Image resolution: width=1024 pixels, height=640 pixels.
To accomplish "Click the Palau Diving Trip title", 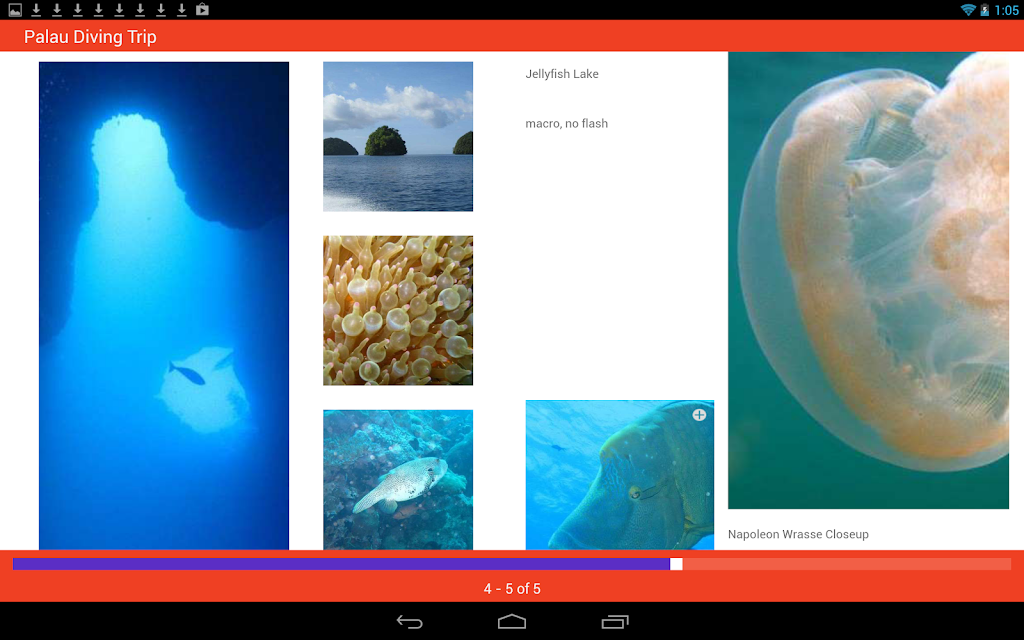I will pyautogui.click(x=90, y=37).
